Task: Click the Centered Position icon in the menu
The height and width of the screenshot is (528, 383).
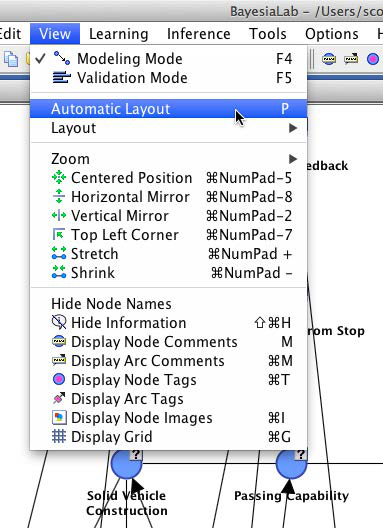Action: (59, 177)
